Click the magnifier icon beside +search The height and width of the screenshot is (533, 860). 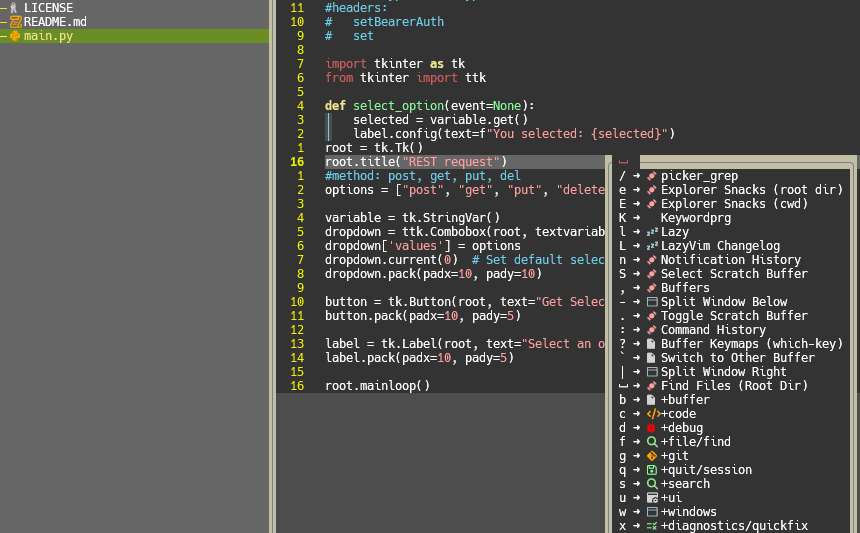click(652, 484)
